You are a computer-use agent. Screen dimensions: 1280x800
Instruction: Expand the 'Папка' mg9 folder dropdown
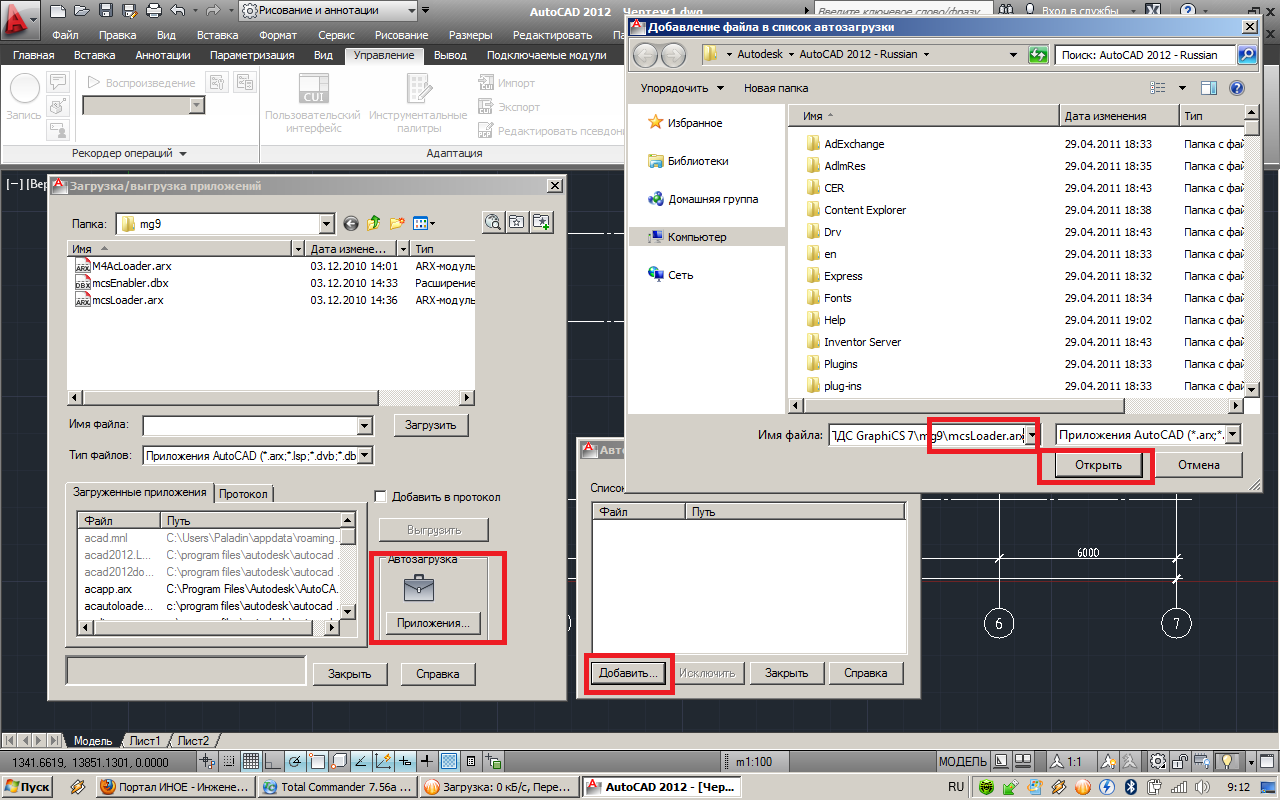pyautogui.click(x=326, y=224)
